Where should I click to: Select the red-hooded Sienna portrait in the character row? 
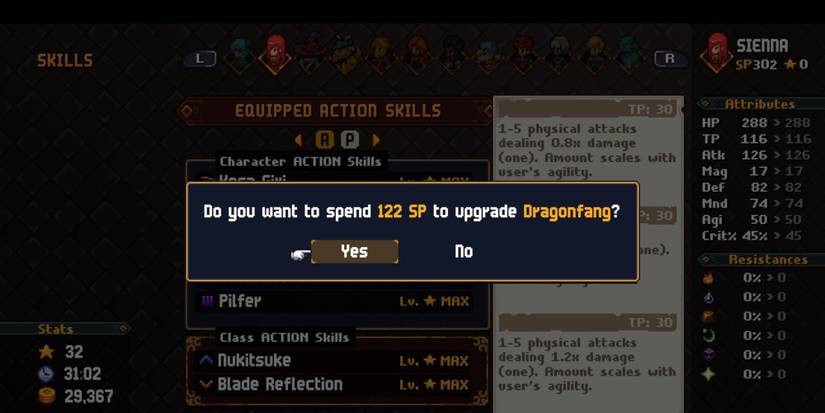275,54
